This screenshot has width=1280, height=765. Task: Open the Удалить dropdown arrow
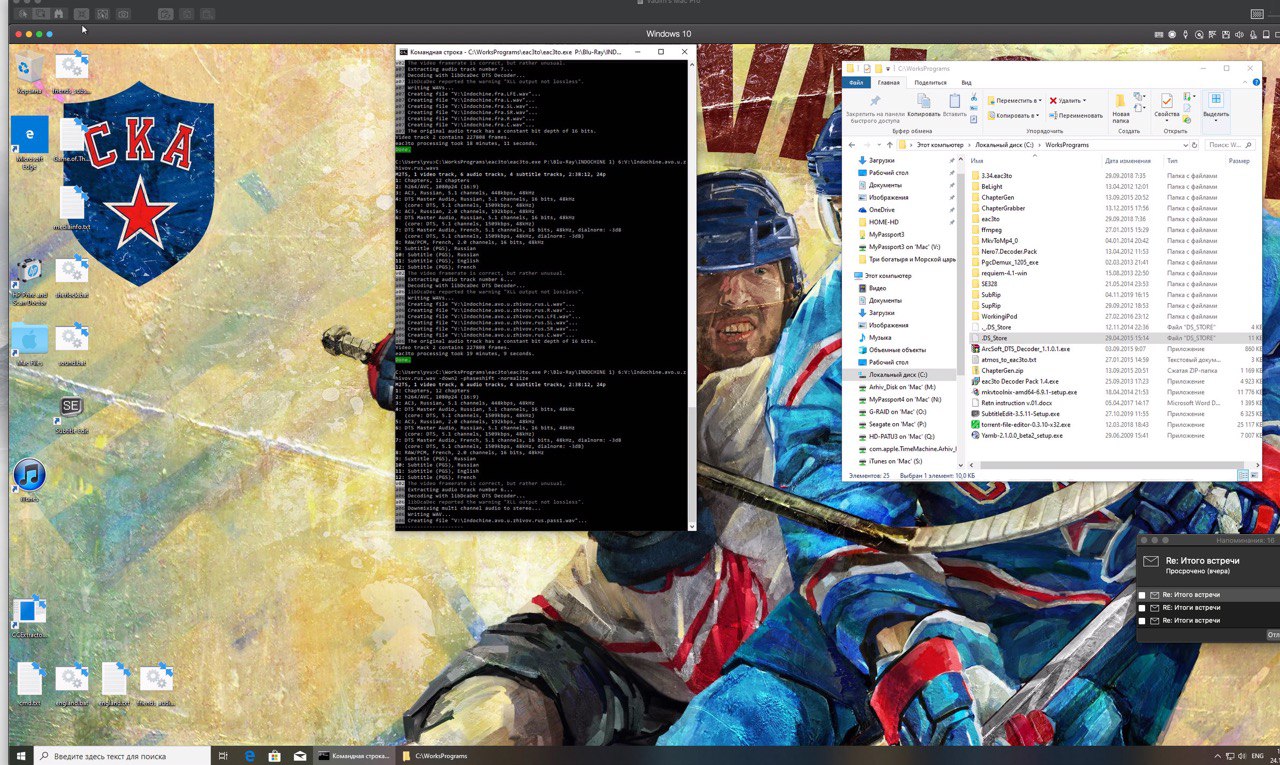1085,100
